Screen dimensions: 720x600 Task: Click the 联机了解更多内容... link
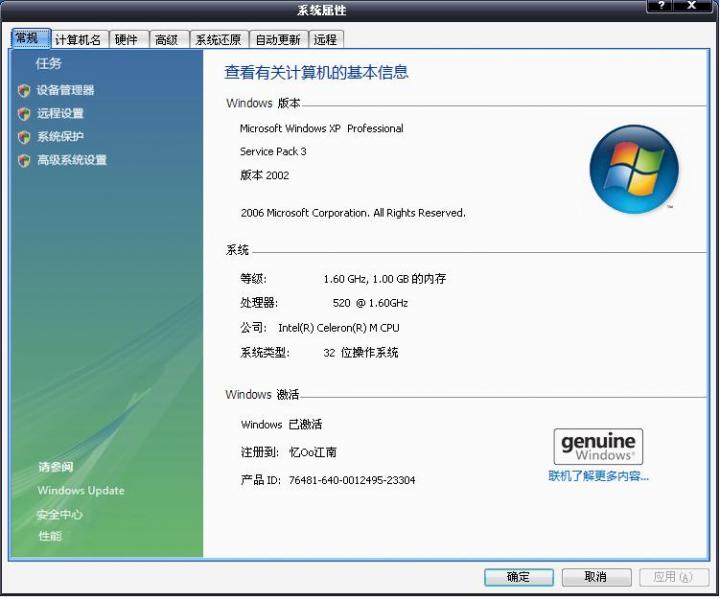click(x=598, y=476)
